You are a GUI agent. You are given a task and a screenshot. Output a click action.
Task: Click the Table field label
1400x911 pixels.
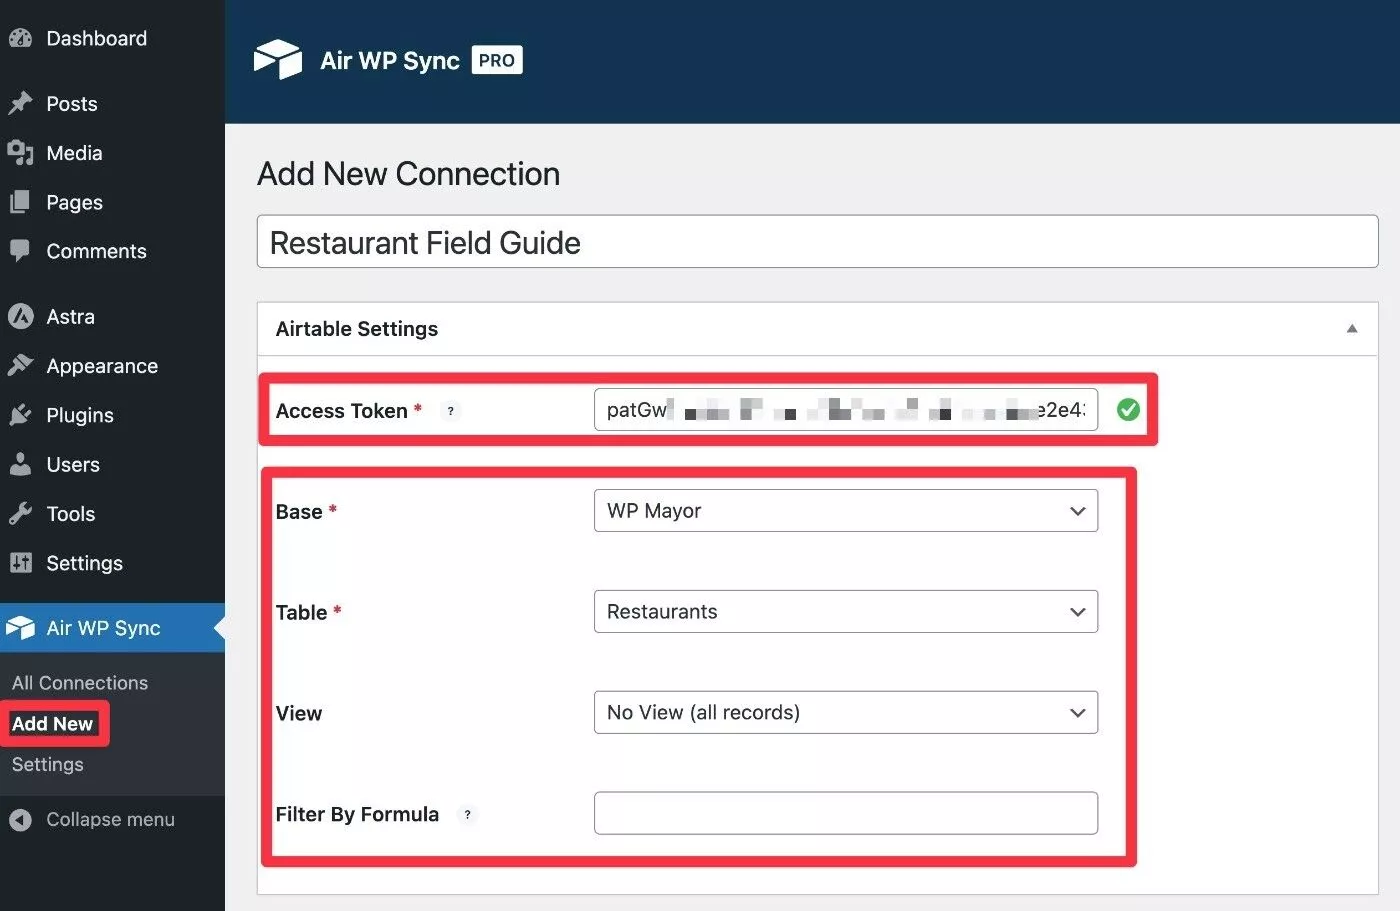click(302, 613)
